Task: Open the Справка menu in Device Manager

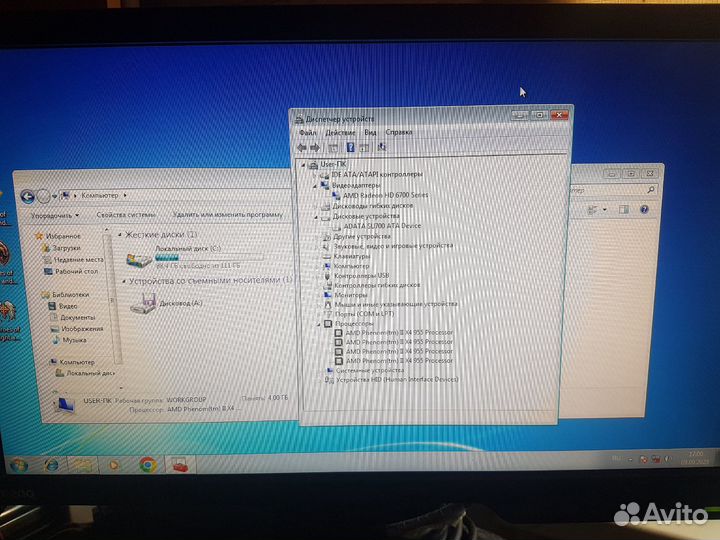Action: (399, 132)
